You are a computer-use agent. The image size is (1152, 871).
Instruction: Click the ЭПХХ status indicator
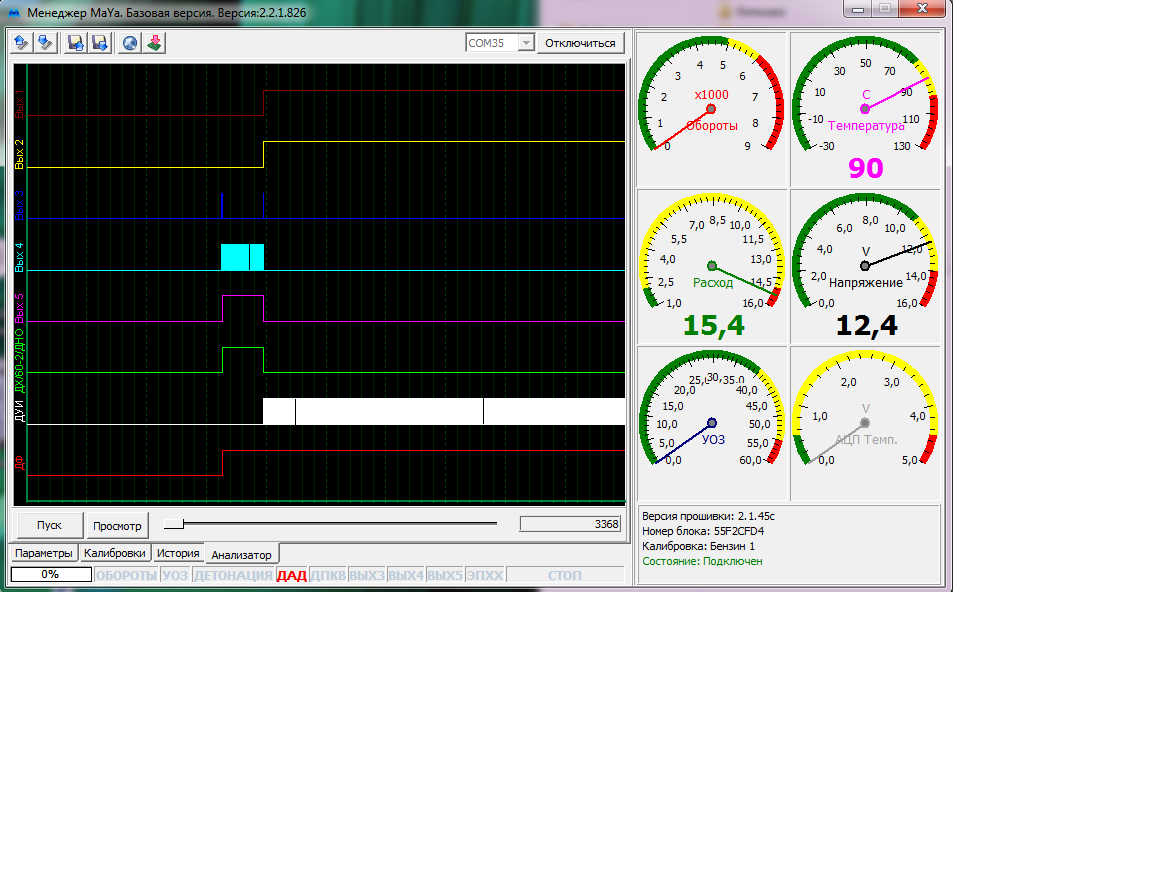coord(485,575)
